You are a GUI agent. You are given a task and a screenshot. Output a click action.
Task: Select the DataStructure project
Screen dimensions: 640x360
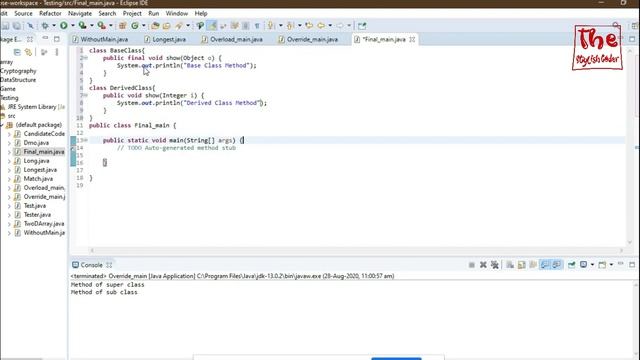tap(18, 80)
